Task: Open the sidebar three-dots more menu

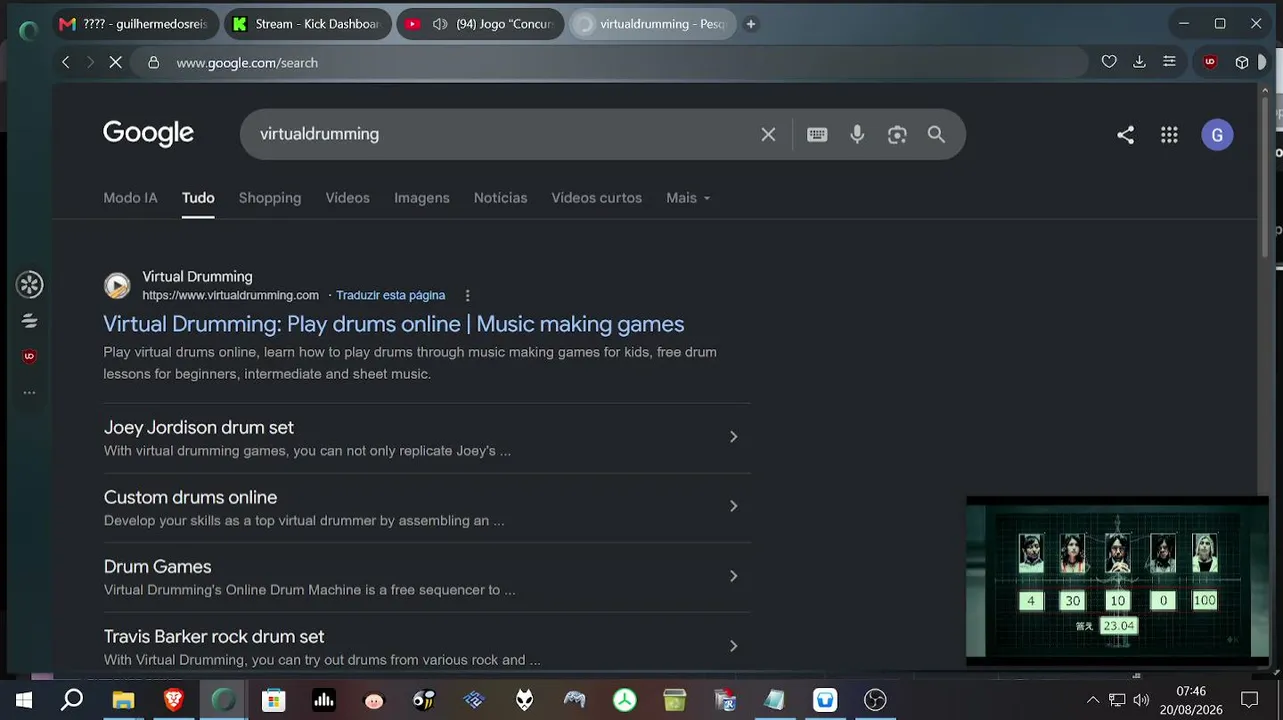Action: pos(30,393)
